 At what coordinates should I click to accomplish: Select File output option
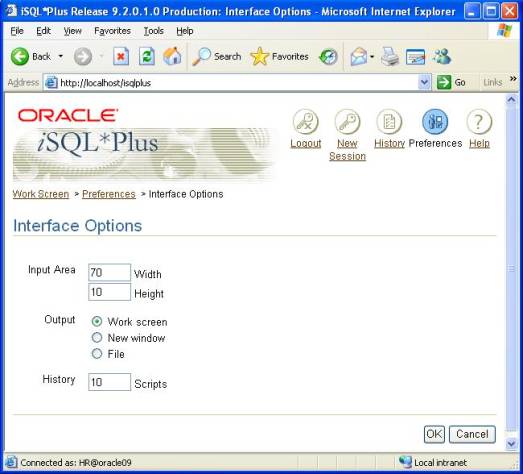(x=97, y=354)
